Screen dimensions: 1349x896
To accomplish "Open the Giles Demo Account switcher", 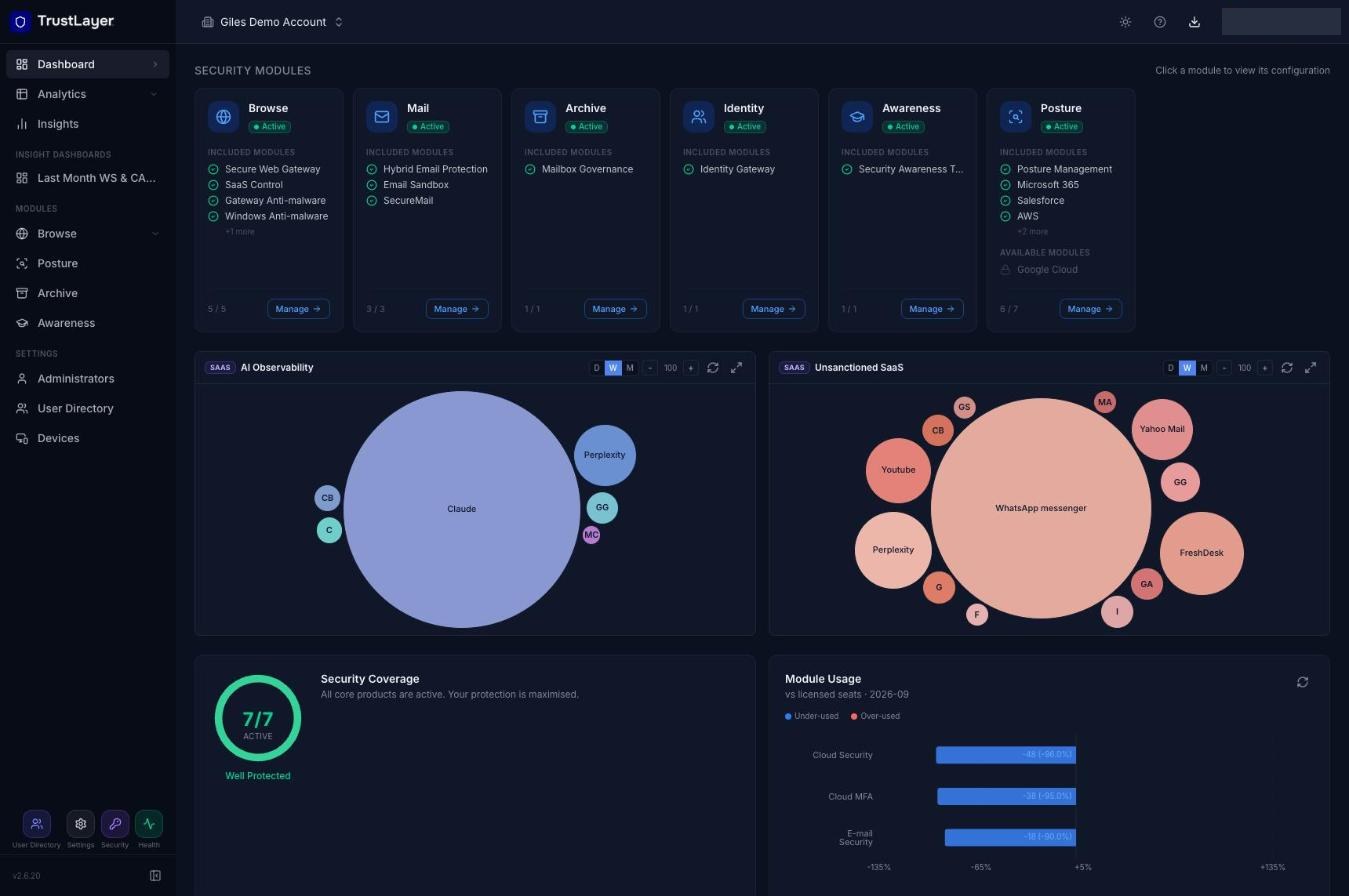I will (272, 22).
